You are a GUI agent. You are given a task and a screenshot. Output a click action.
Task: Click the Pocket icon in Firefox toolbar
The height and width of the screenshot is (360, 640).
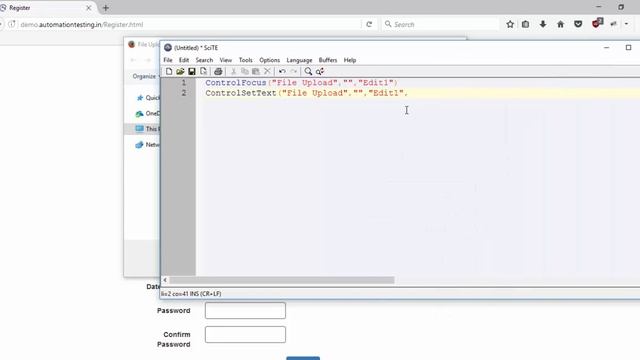point(578,24)
